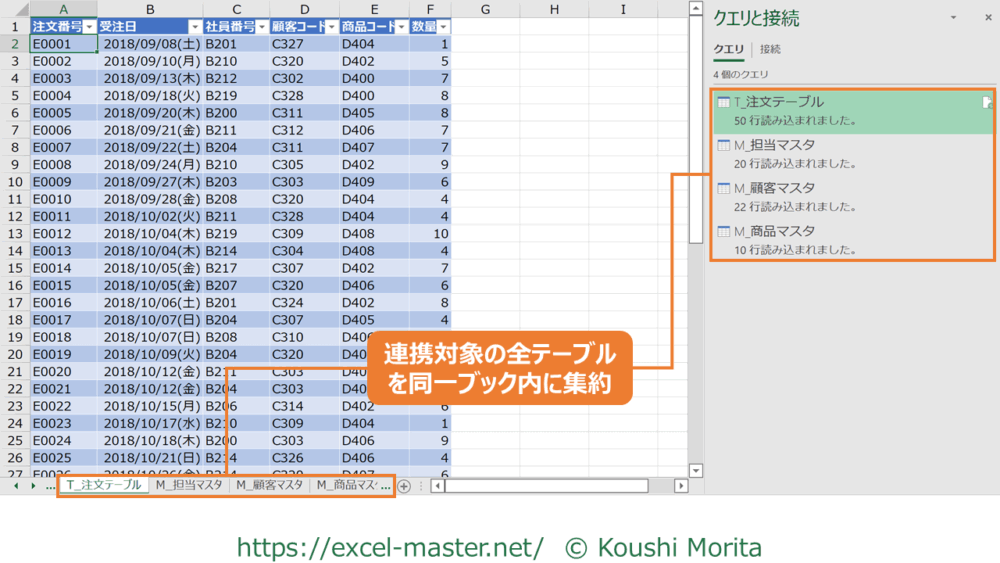This screenshot has height=563, width=1000.
Task: Open the 注文番号 column filter dropdown
Action: tap(89, 27)
